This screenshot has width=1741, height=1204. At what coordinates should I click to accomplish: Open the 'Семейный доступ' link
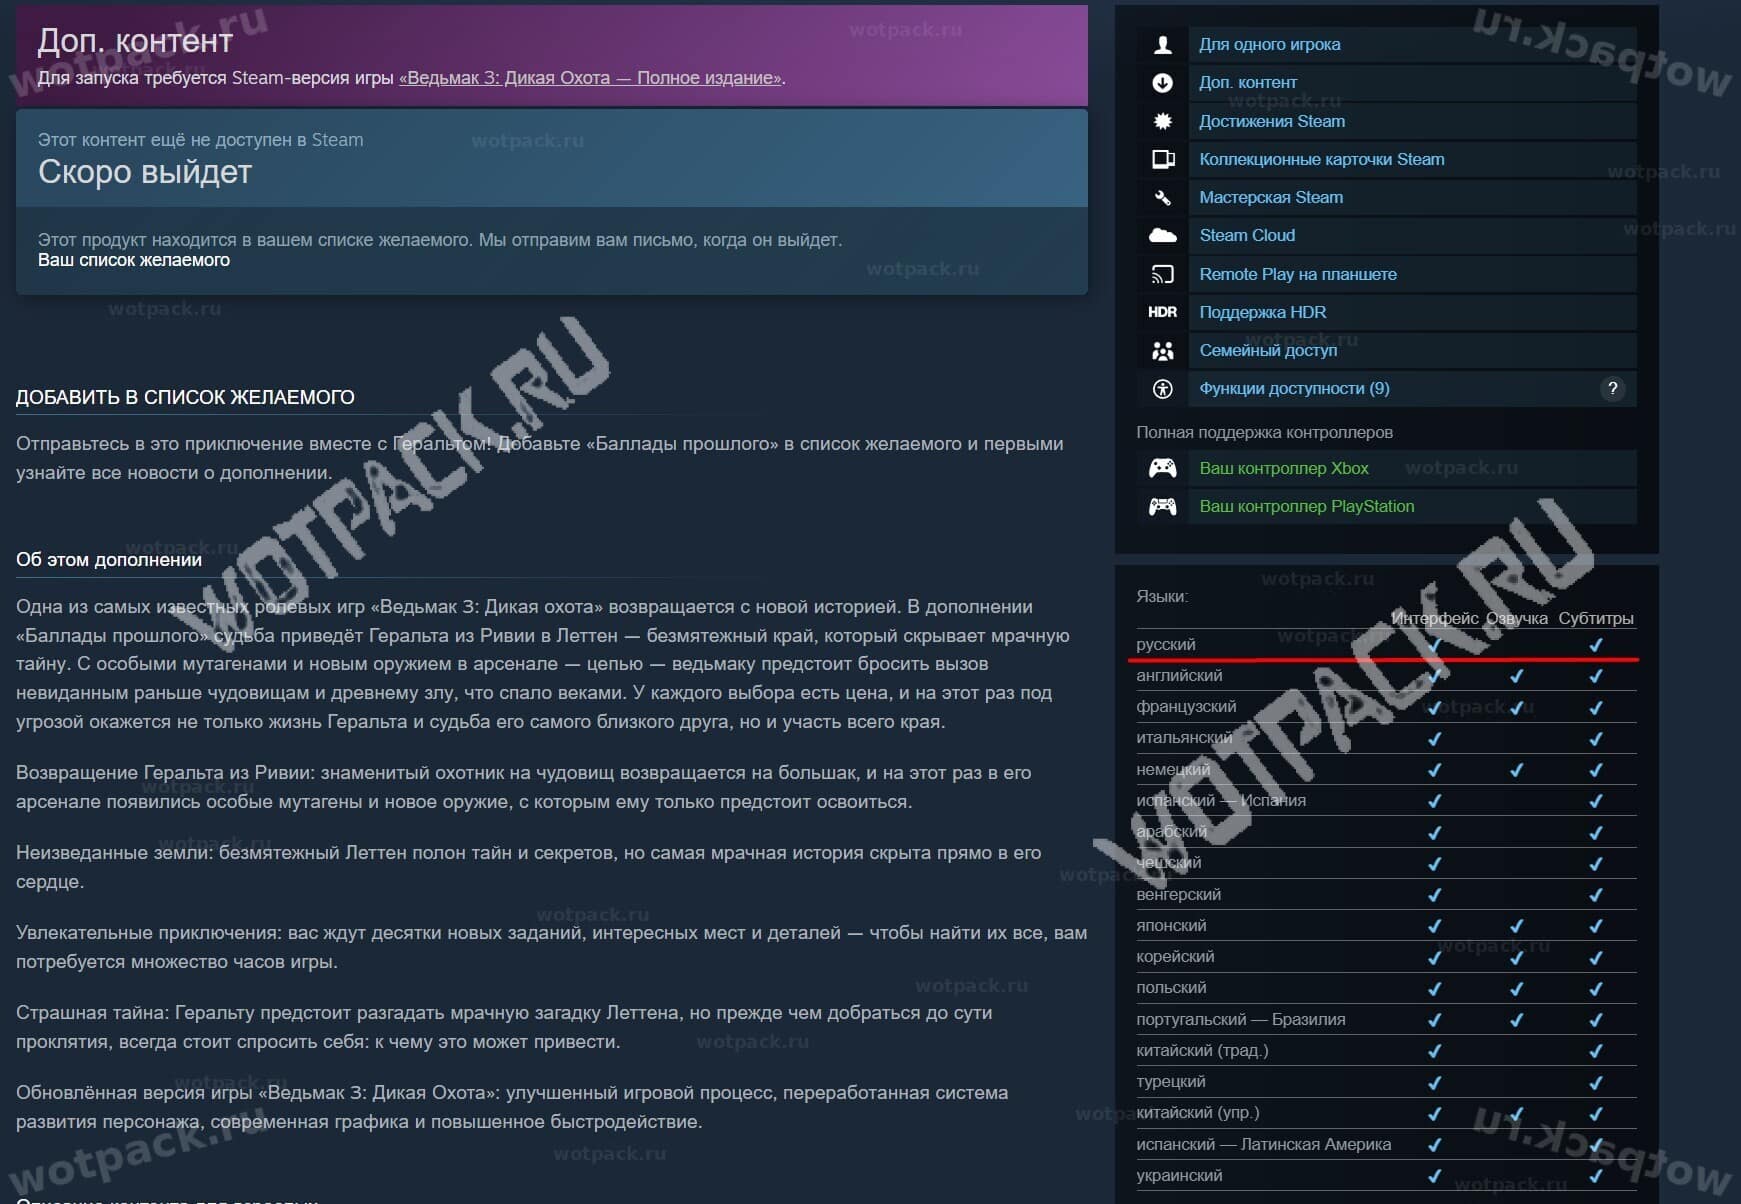(1268, 350)
